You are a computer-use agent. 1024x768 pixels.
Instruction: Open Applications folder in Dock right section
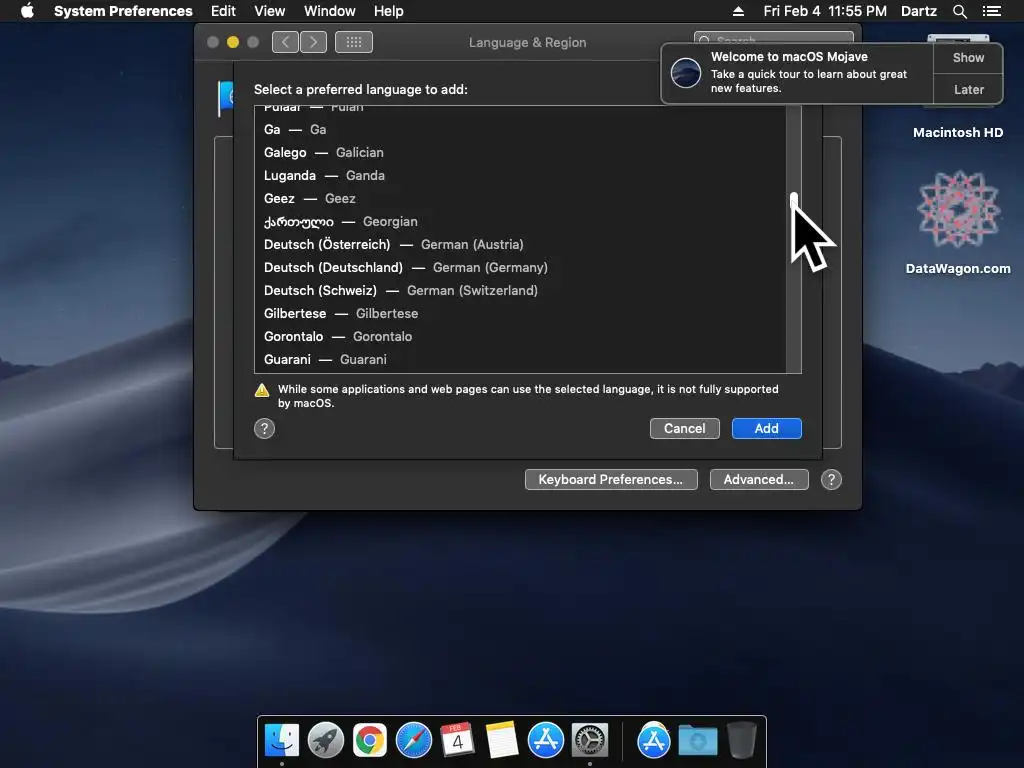(x=654, y=741)
